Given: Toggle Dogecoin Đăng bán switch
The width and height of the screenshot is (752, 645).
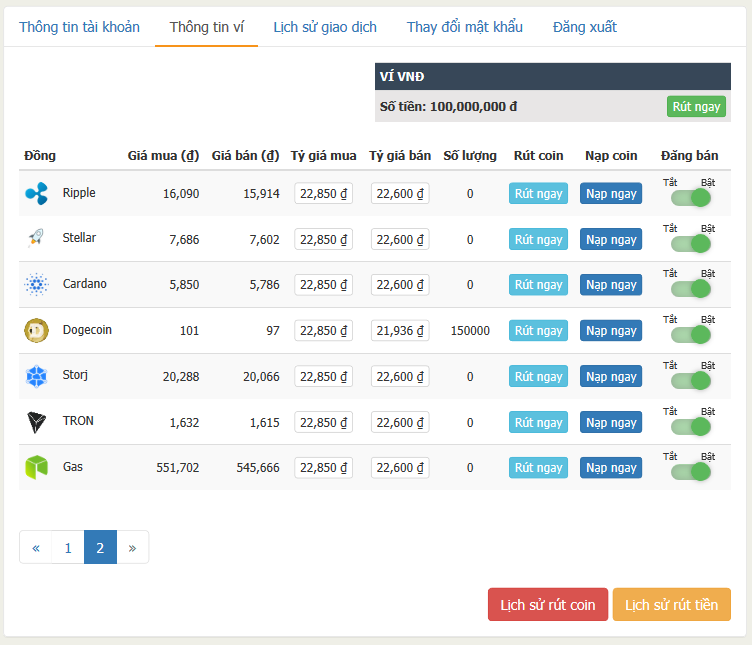Looking at the screenshot, I should (x=691, y=335).
